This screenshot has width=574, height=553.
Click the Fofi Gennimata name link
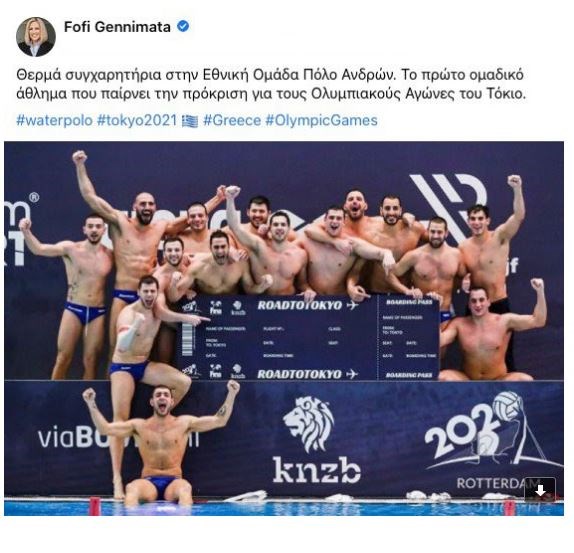pos(117,27)
